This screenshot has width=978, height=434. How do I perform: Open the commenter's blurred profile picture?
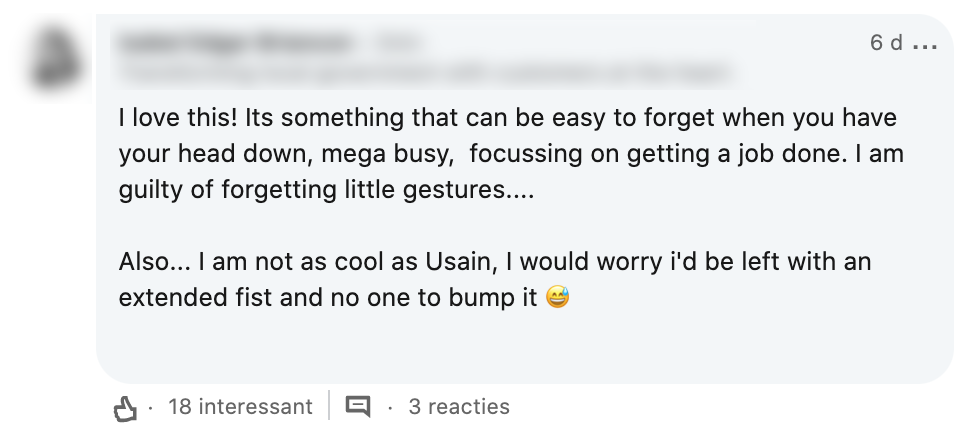tap(53, 58)
